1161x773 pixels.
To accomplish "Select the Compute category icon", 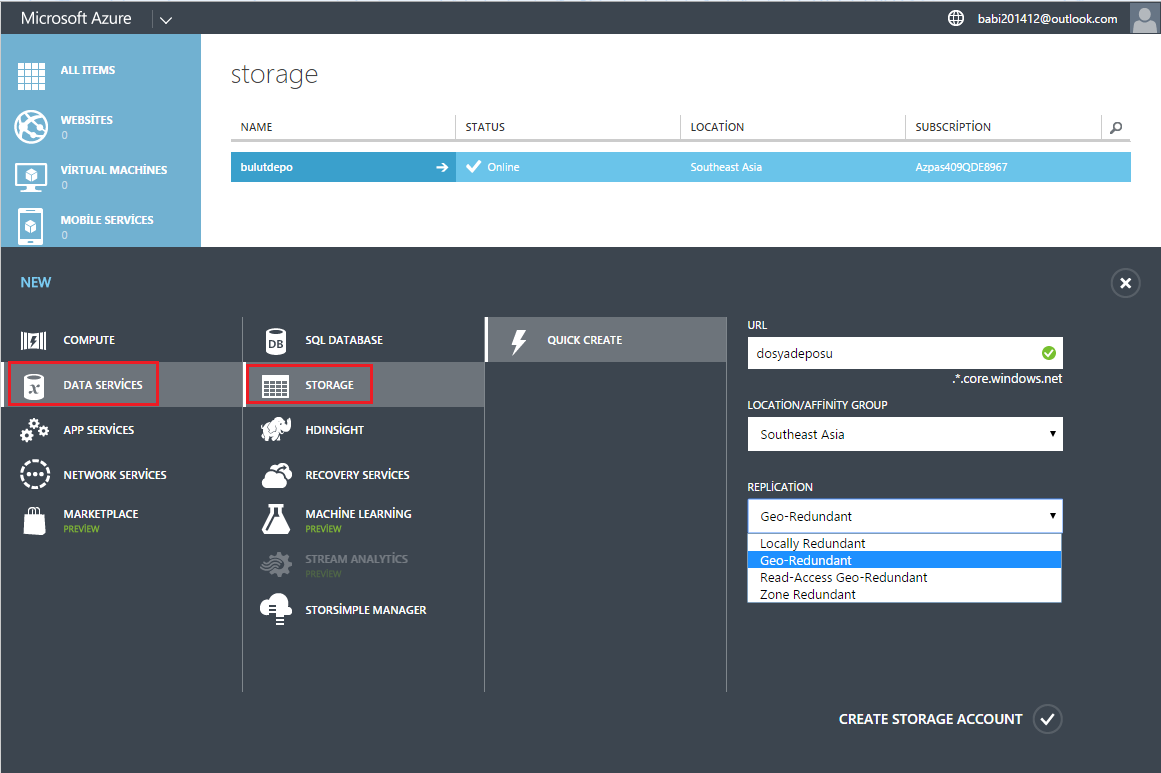I will tap(33, 341).
